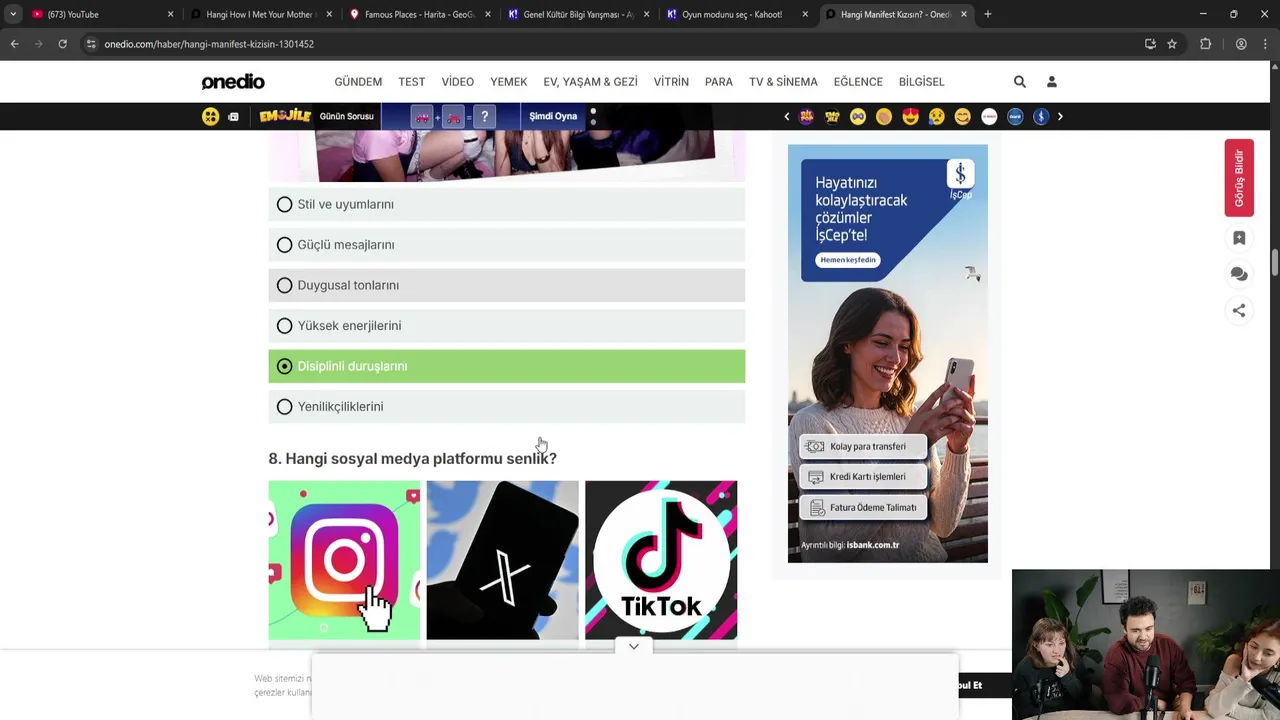This screenshot has height=720, width=1280.
Task: Collapse bottom ad with chevron down
Action: click(634, 646)
